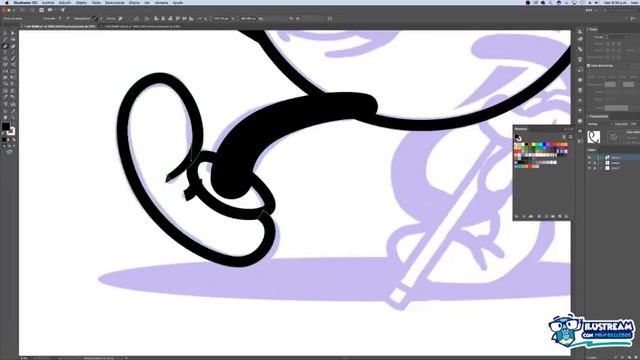The image size is (640, 360).
Task: Click the GPU Performance rocket icon
Action: (63, 10)
